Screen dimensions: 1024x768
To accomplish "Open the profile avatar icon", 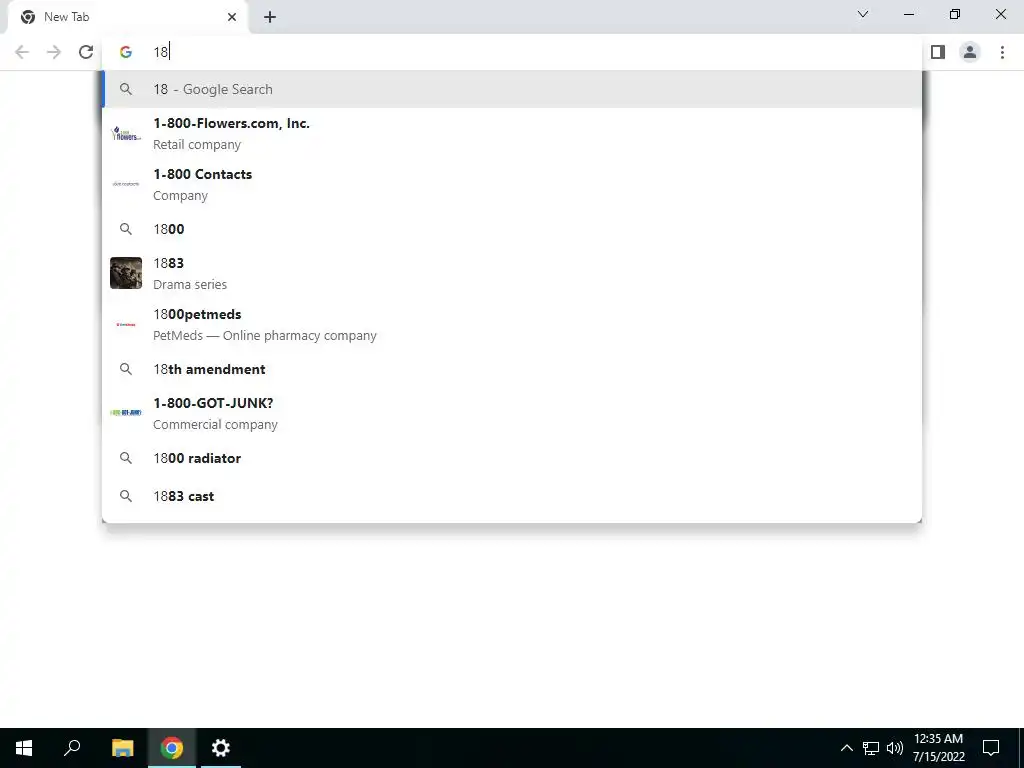I will [970, 52].
